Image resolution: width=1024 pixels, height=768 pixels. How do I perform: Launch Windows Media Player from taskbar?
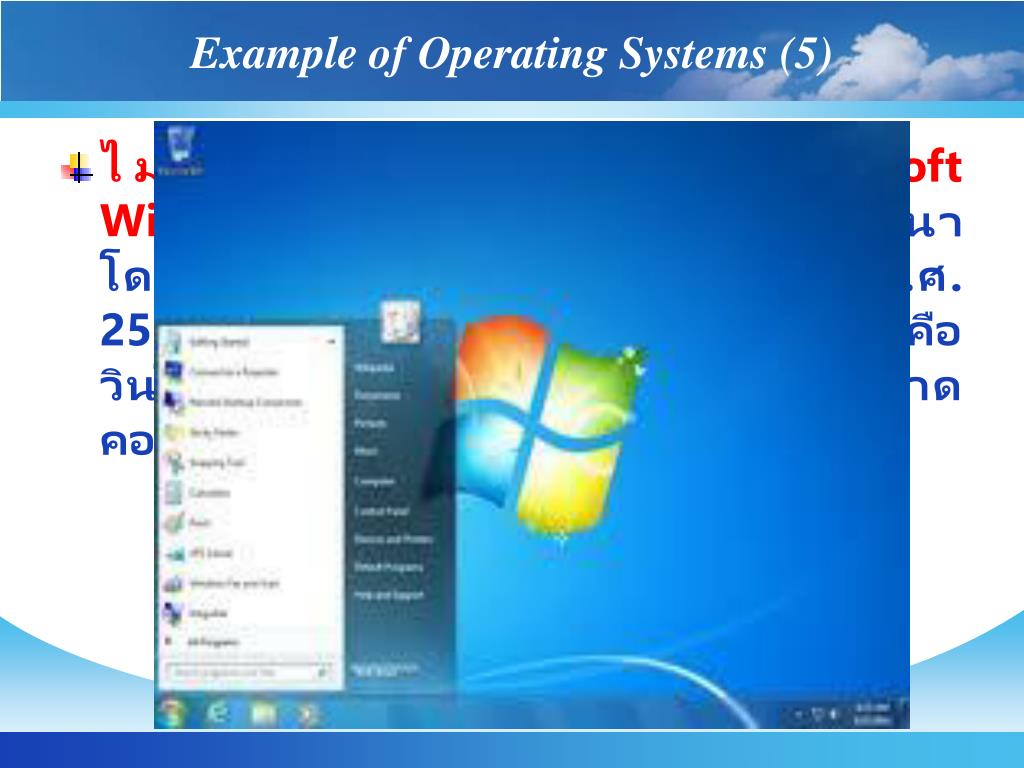click(x=308, y=713)
